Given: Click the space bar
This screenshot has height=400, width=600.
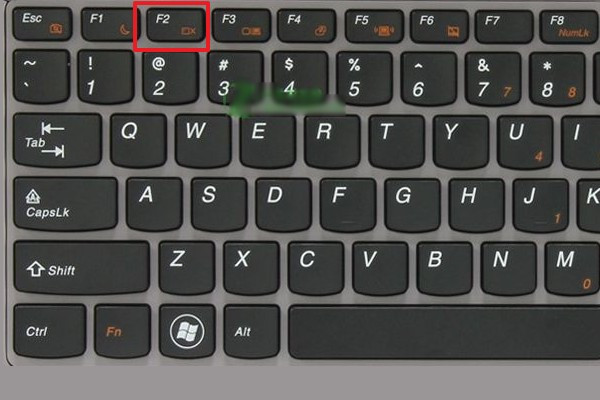Looking at the screenshot, I should (x=444, y=332).
